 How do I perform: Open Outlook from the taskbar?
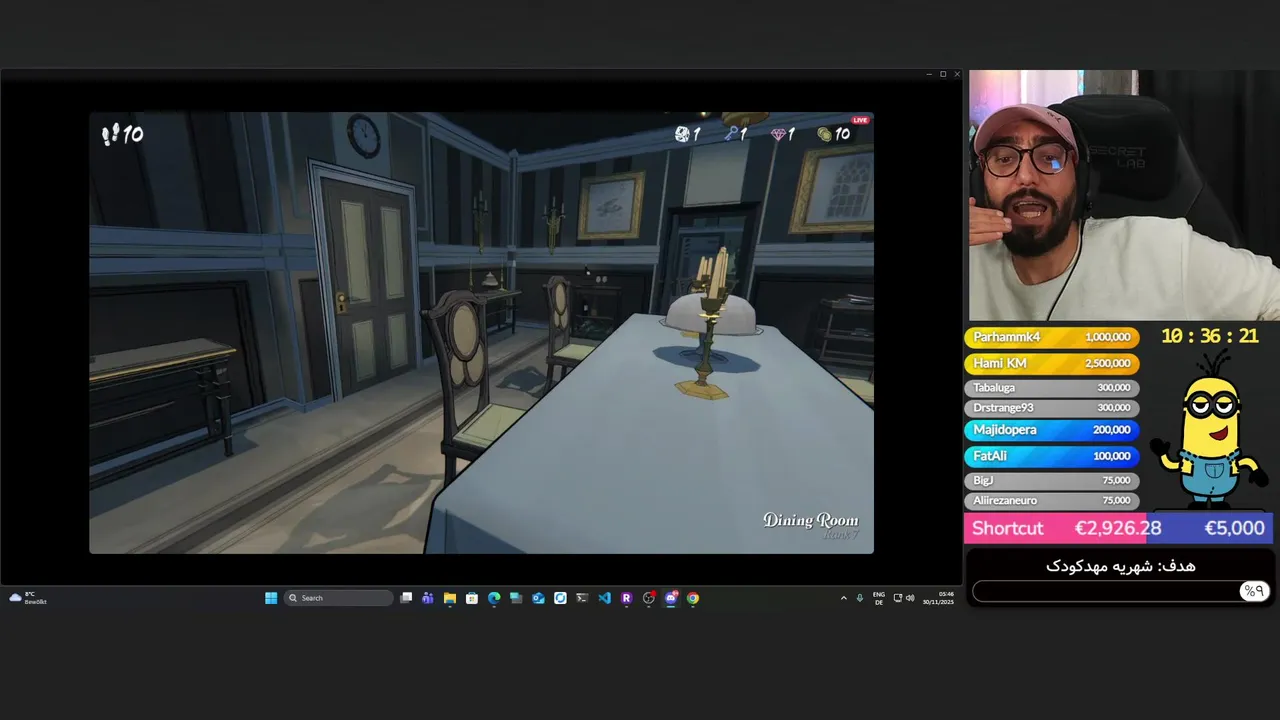coord(538,598)
